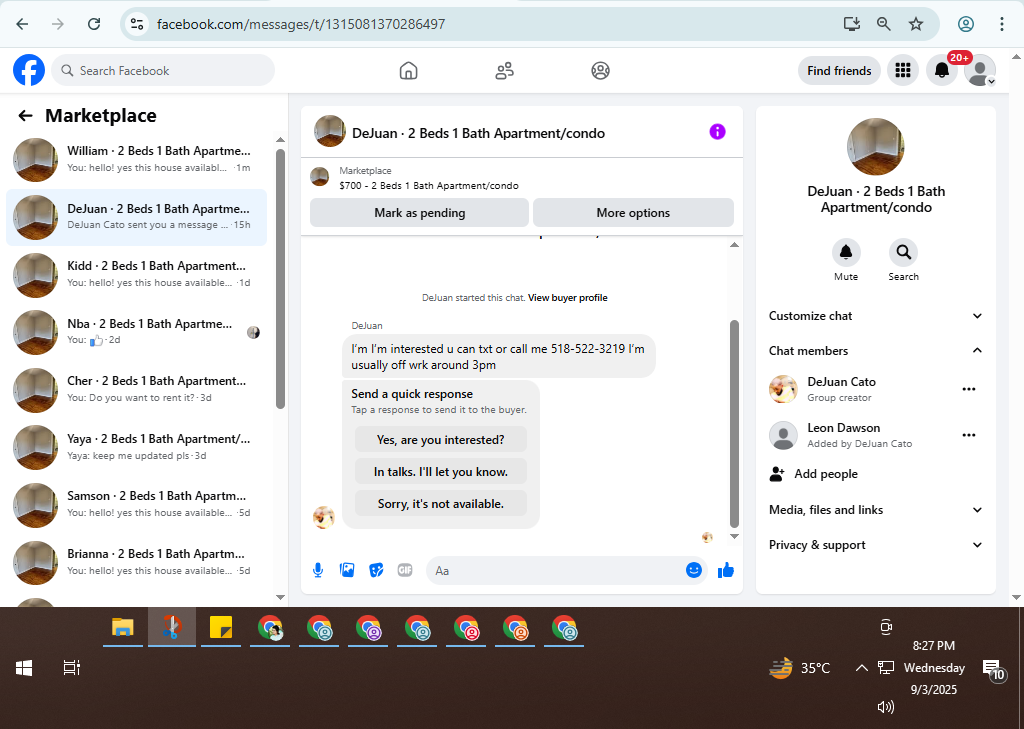Send quick response "Sorry, it's not available."
1024x729 pixels.
coord(441,504)
